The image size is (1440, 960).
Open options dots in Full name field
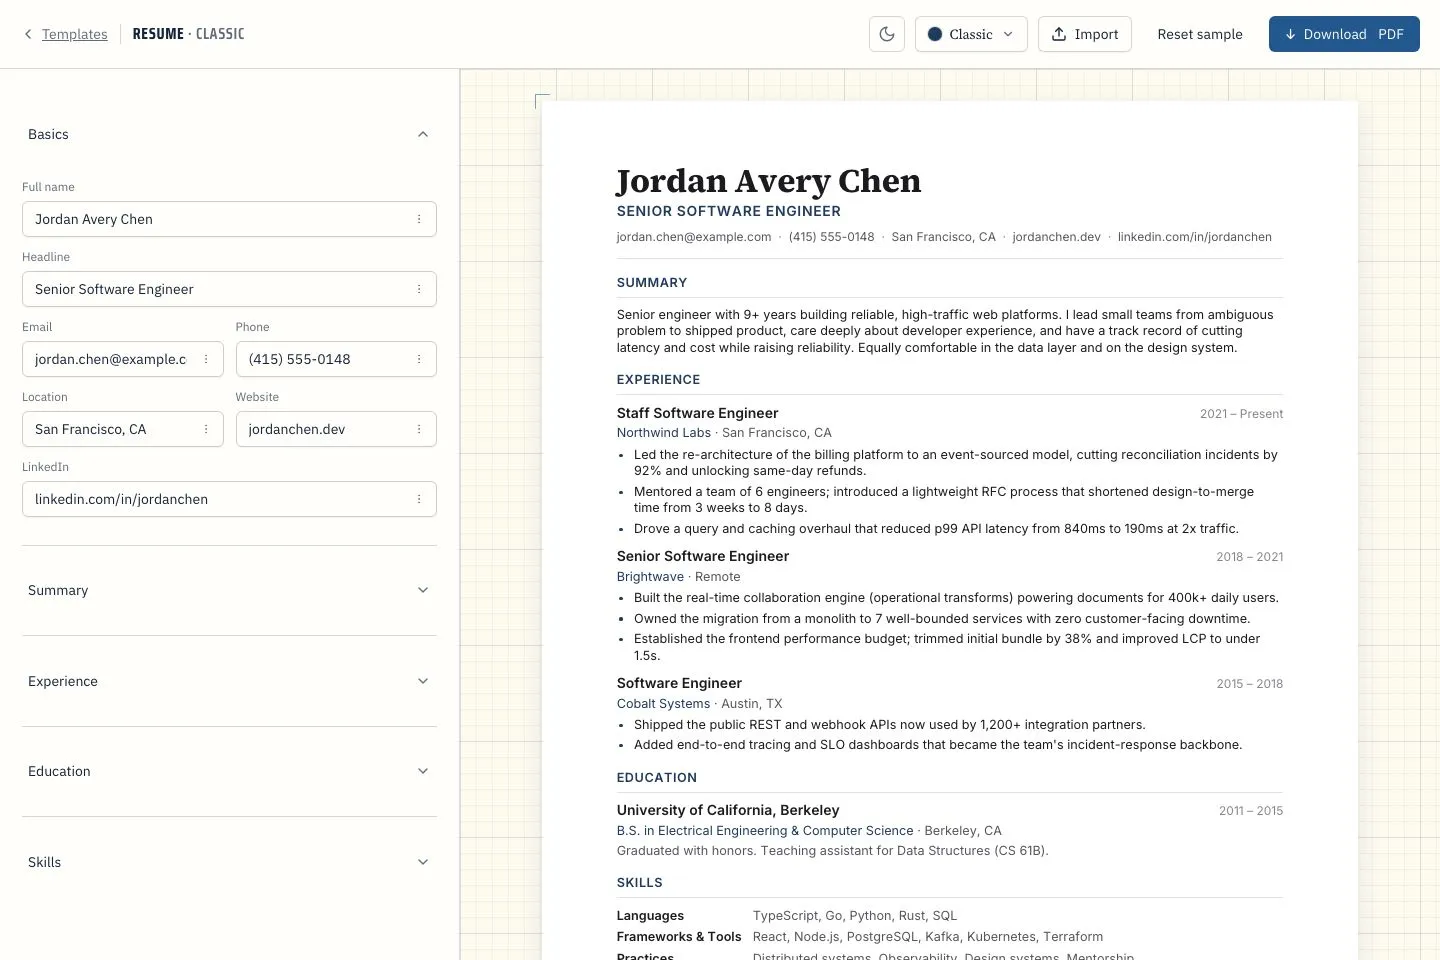tap(419, 219)
